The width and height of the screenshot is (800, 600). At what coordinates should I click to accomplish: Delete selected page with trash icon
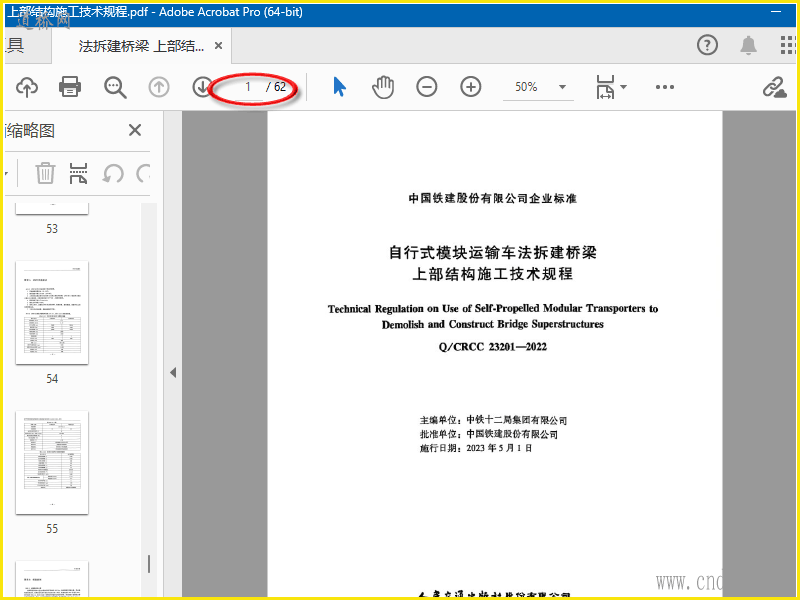pos(45,173)
